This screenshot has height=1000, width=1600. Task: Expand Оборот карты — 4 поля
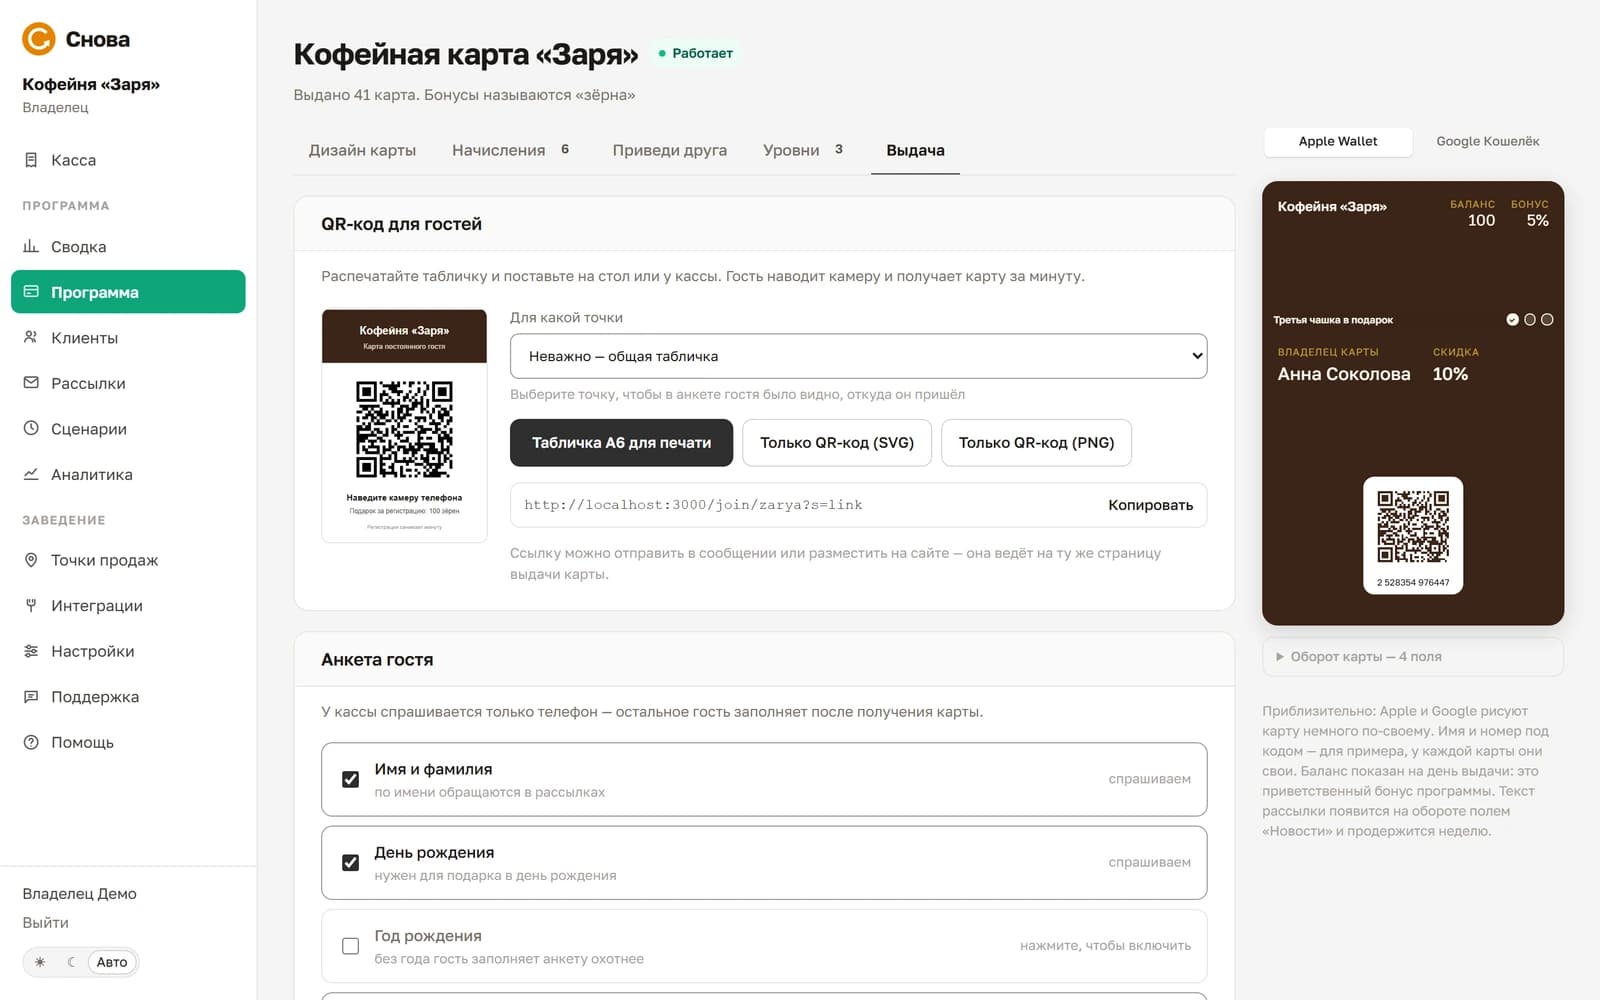[1413, 657]
